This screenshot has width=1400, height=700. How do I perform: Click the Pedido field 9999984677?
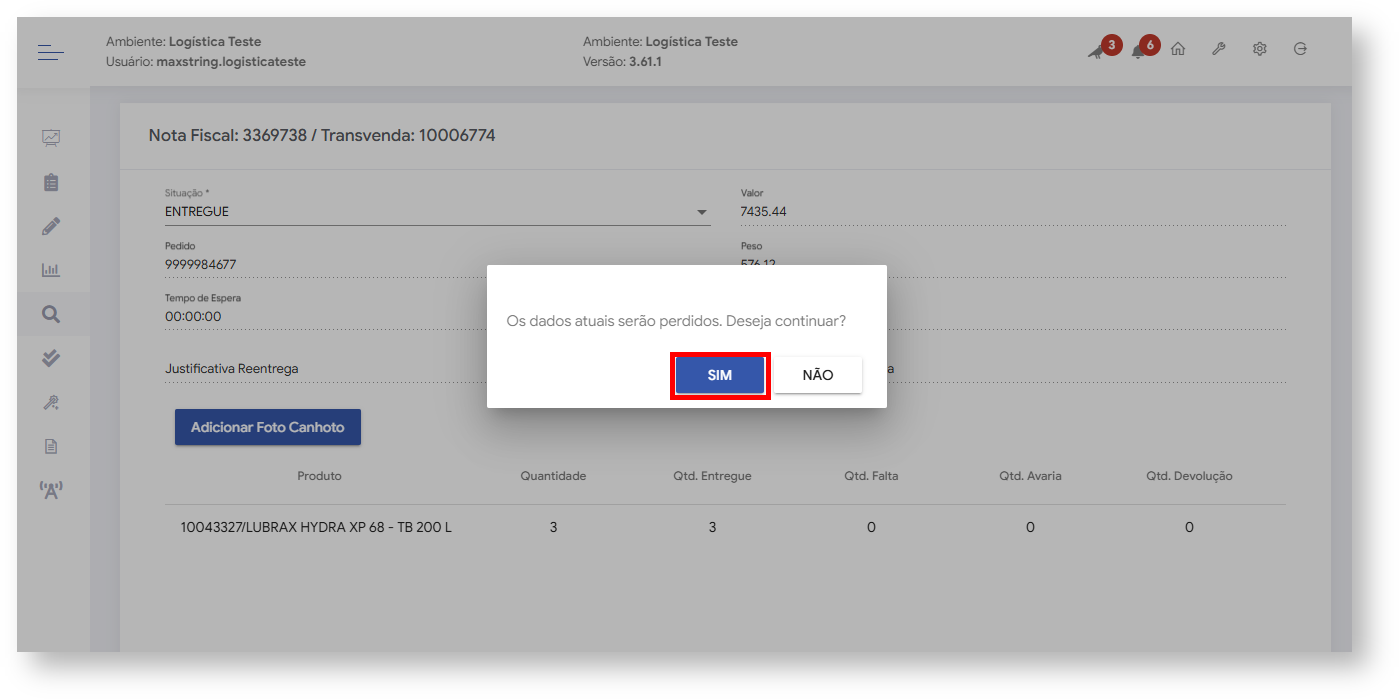437,265
